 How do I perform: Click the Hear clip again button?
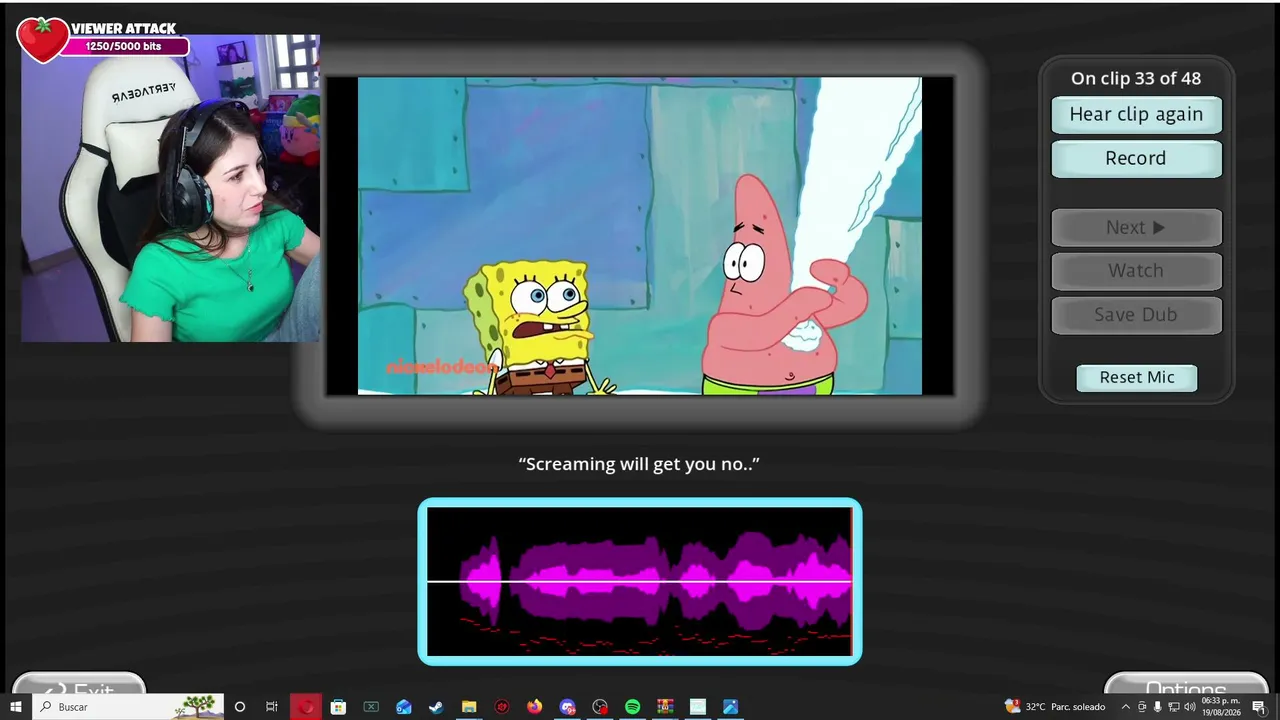pyautogui.click(x=1136, y=114)
